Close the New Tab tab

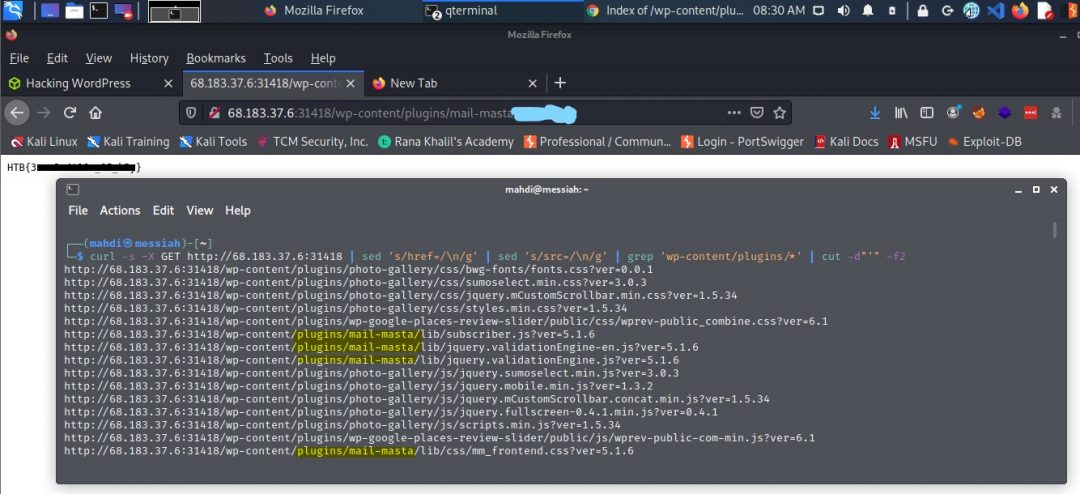(532, 83)
